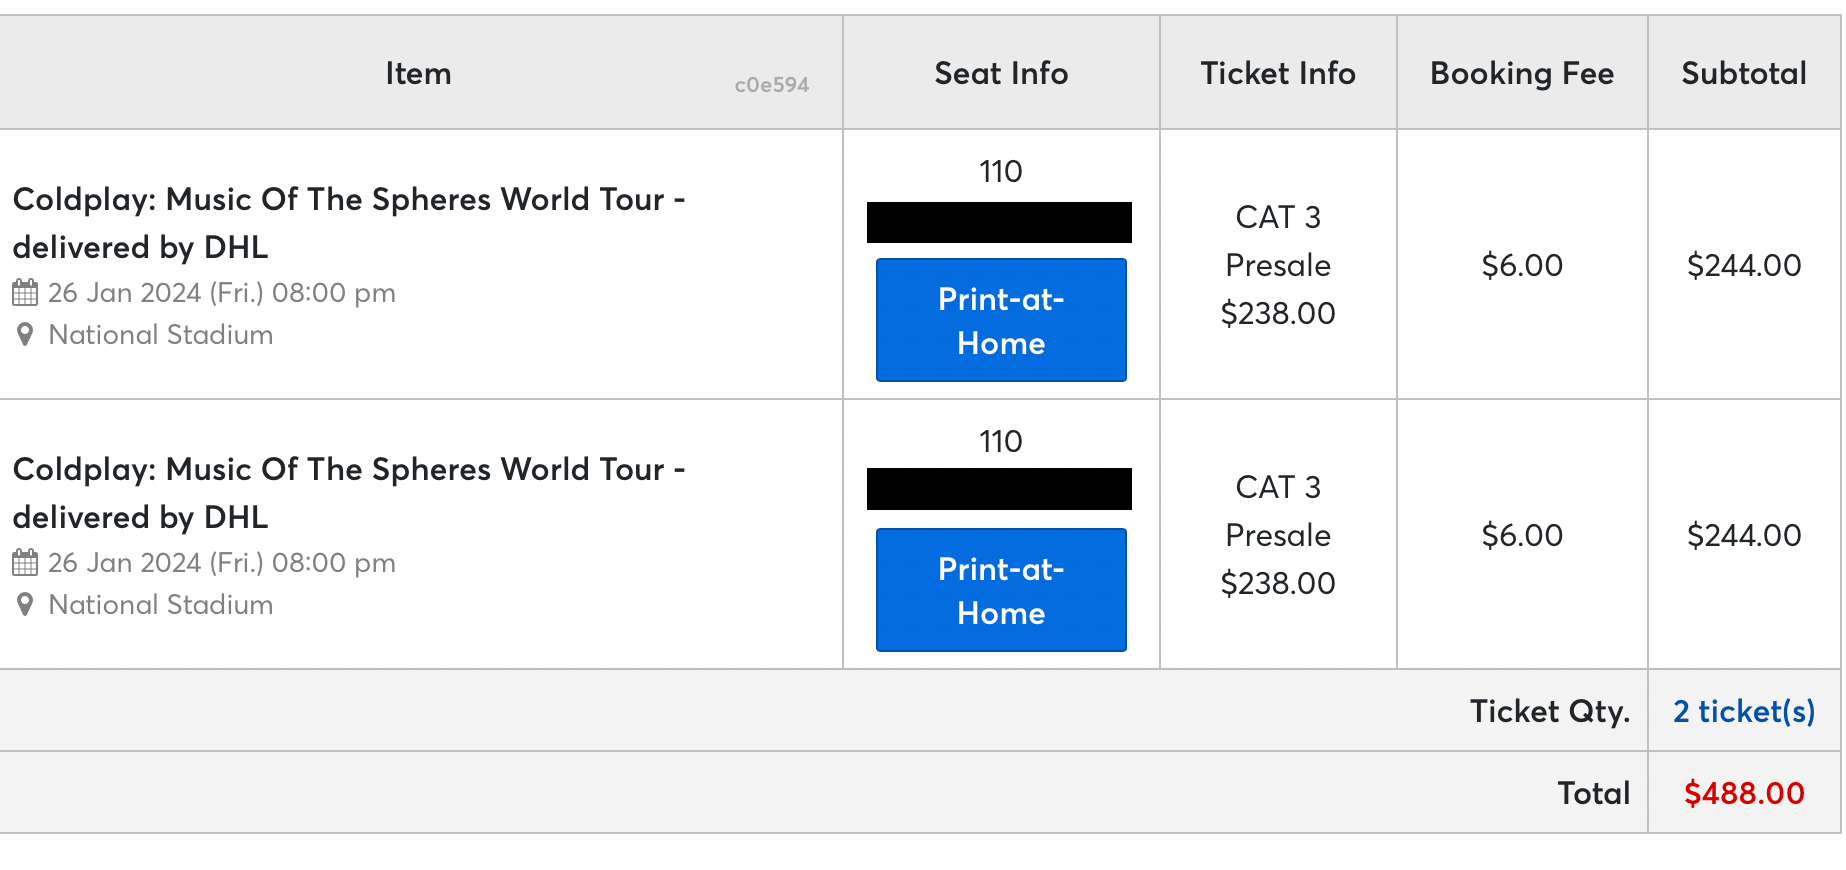Select the Subtotal column header
The height and width of the screenshot is (870, 1846).
click(x=1743, y=74)
